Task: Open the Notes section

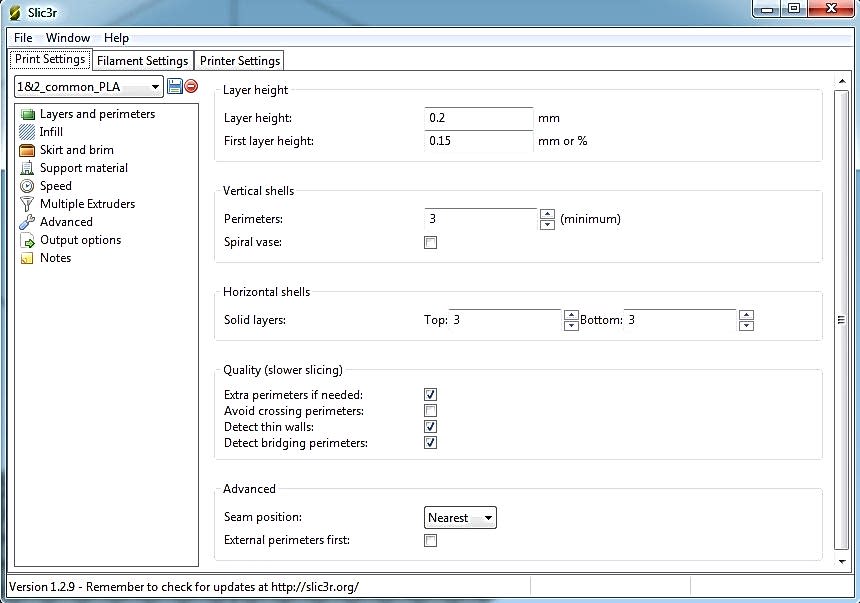Action: [55, 258]
